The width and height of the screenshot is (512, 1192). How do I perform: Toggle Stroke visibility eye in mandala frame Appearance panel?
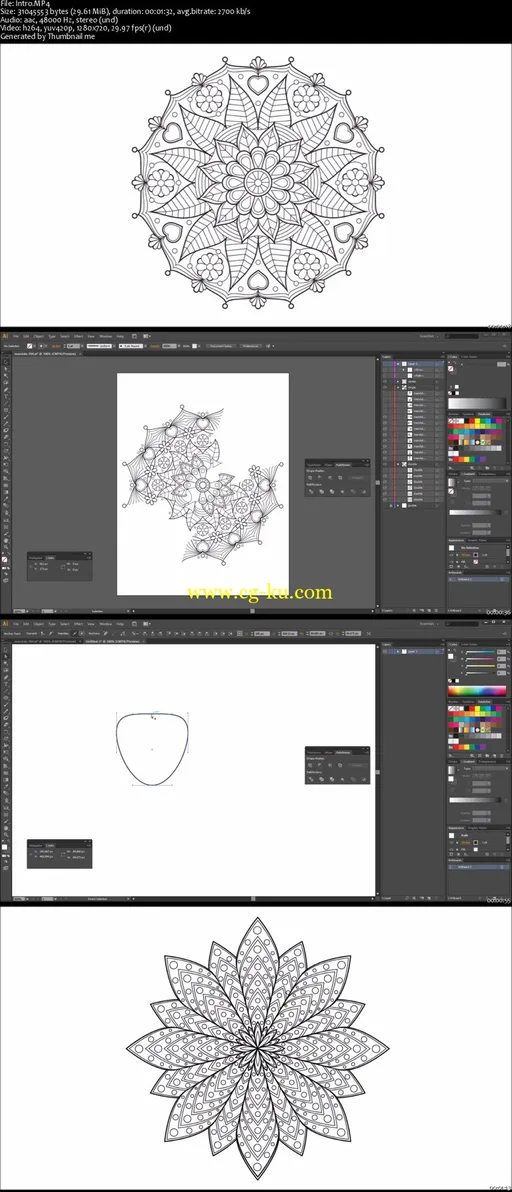click(451, 555)
